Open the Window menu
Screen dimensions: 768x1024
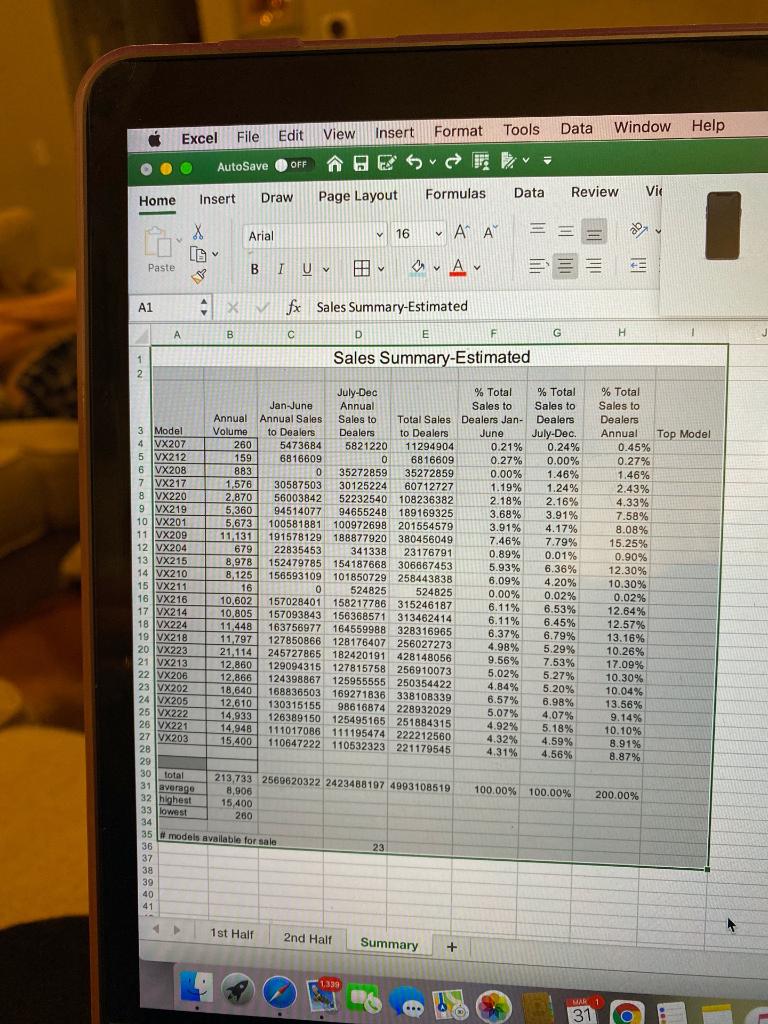pyautogui.click(x=642, y=127)
